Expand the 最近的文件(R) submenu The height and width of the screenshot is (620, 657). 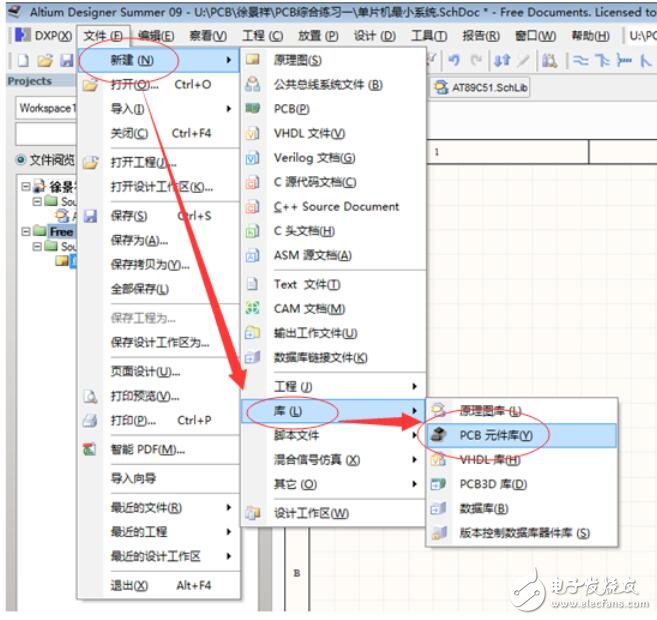159,508
